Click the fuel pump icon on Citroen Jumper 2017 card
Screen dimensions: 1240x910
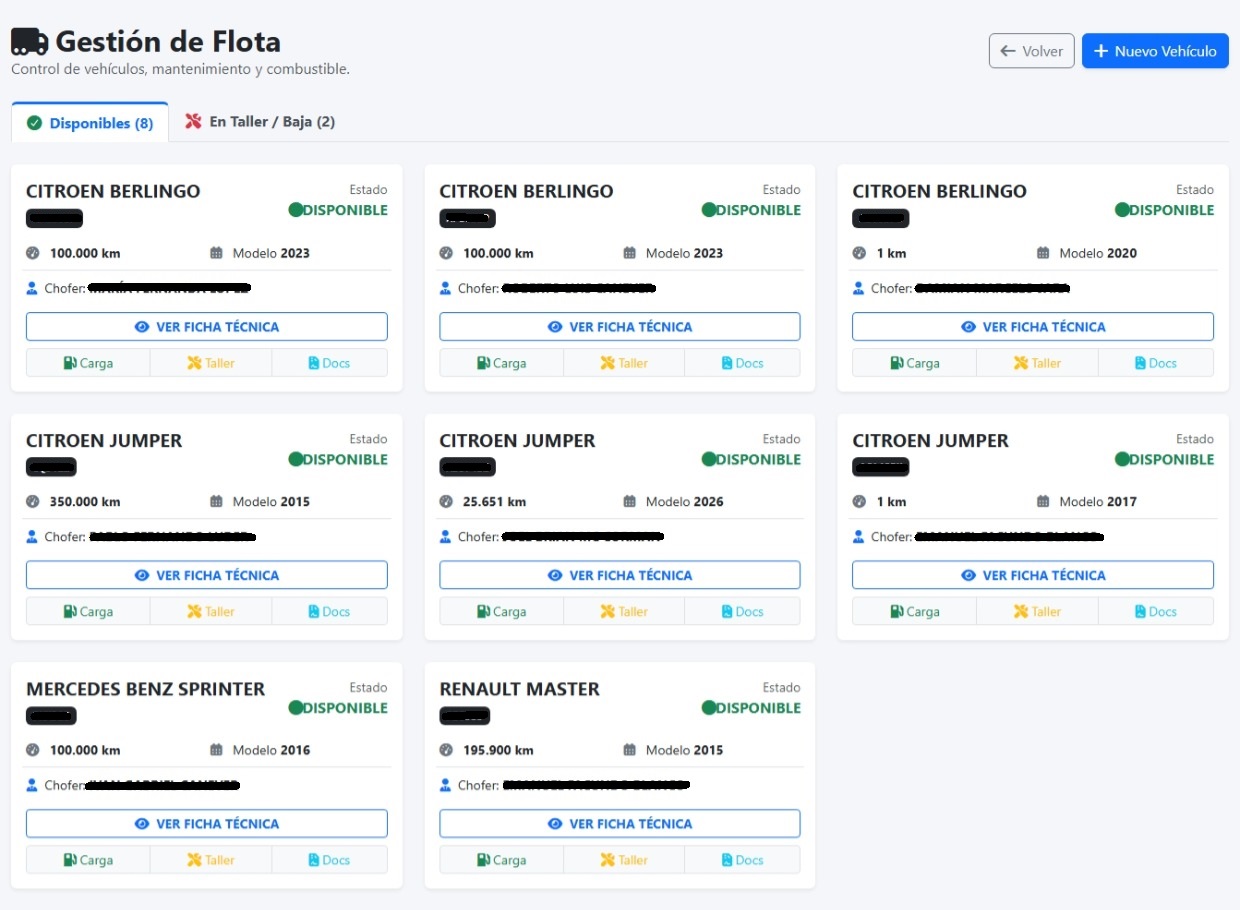897,611
